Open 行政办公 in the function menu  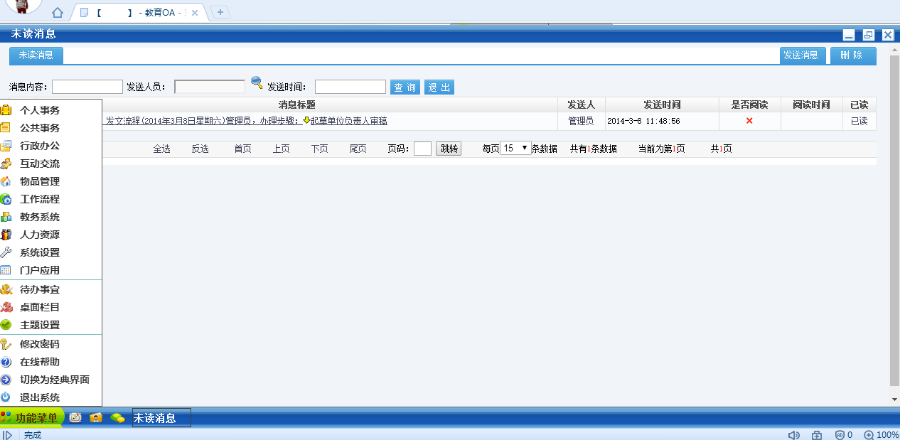[39, 145]
